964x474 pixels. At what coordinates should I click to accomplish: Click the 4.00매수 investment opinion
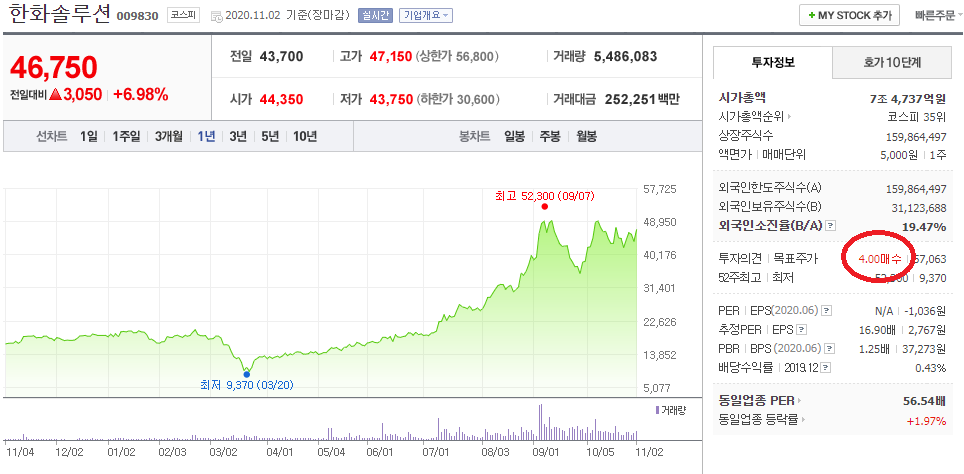[880, 259]
